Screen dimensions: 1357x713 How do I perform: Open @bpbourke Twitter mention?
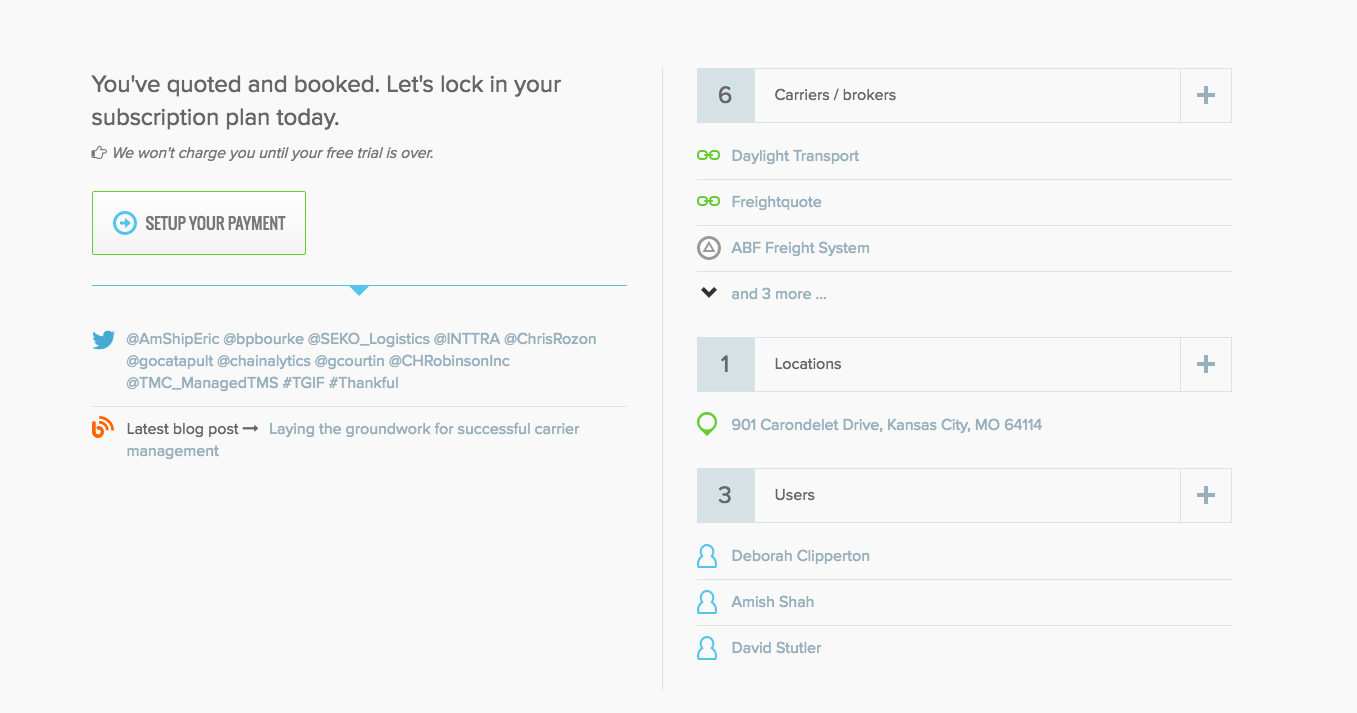(263, 339)
